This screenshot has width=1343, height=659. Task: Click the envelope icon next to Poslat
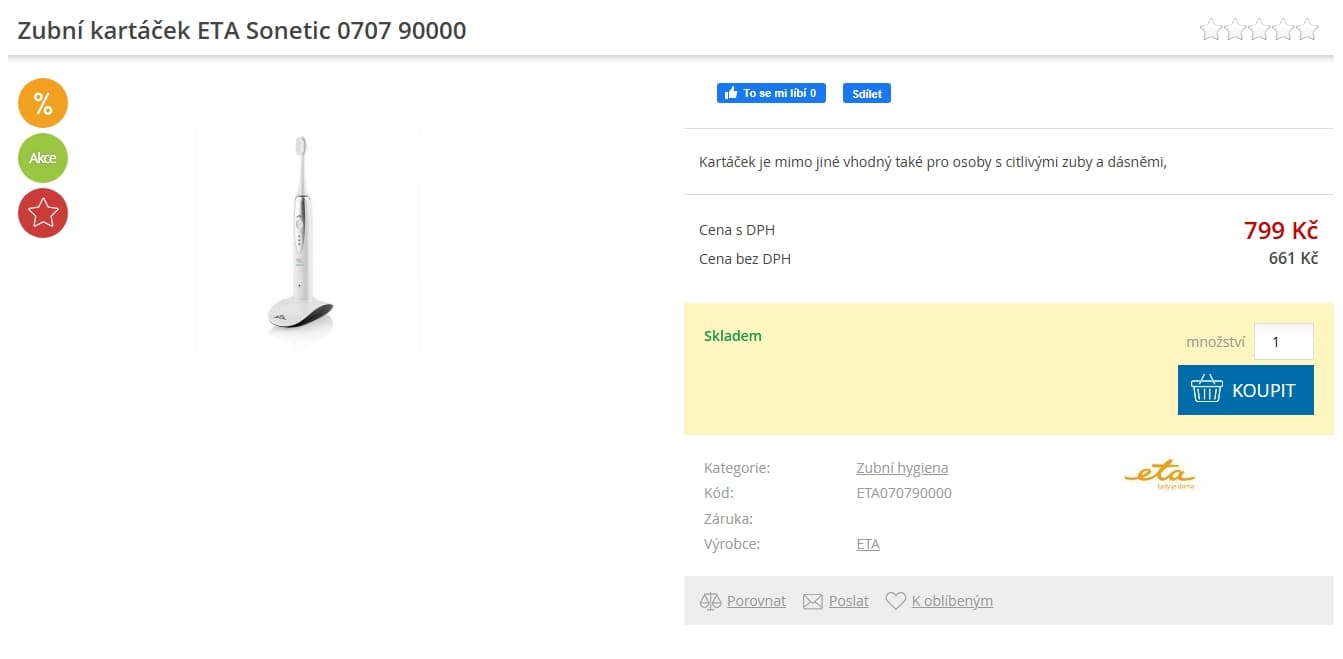click(x=813, y=601)
